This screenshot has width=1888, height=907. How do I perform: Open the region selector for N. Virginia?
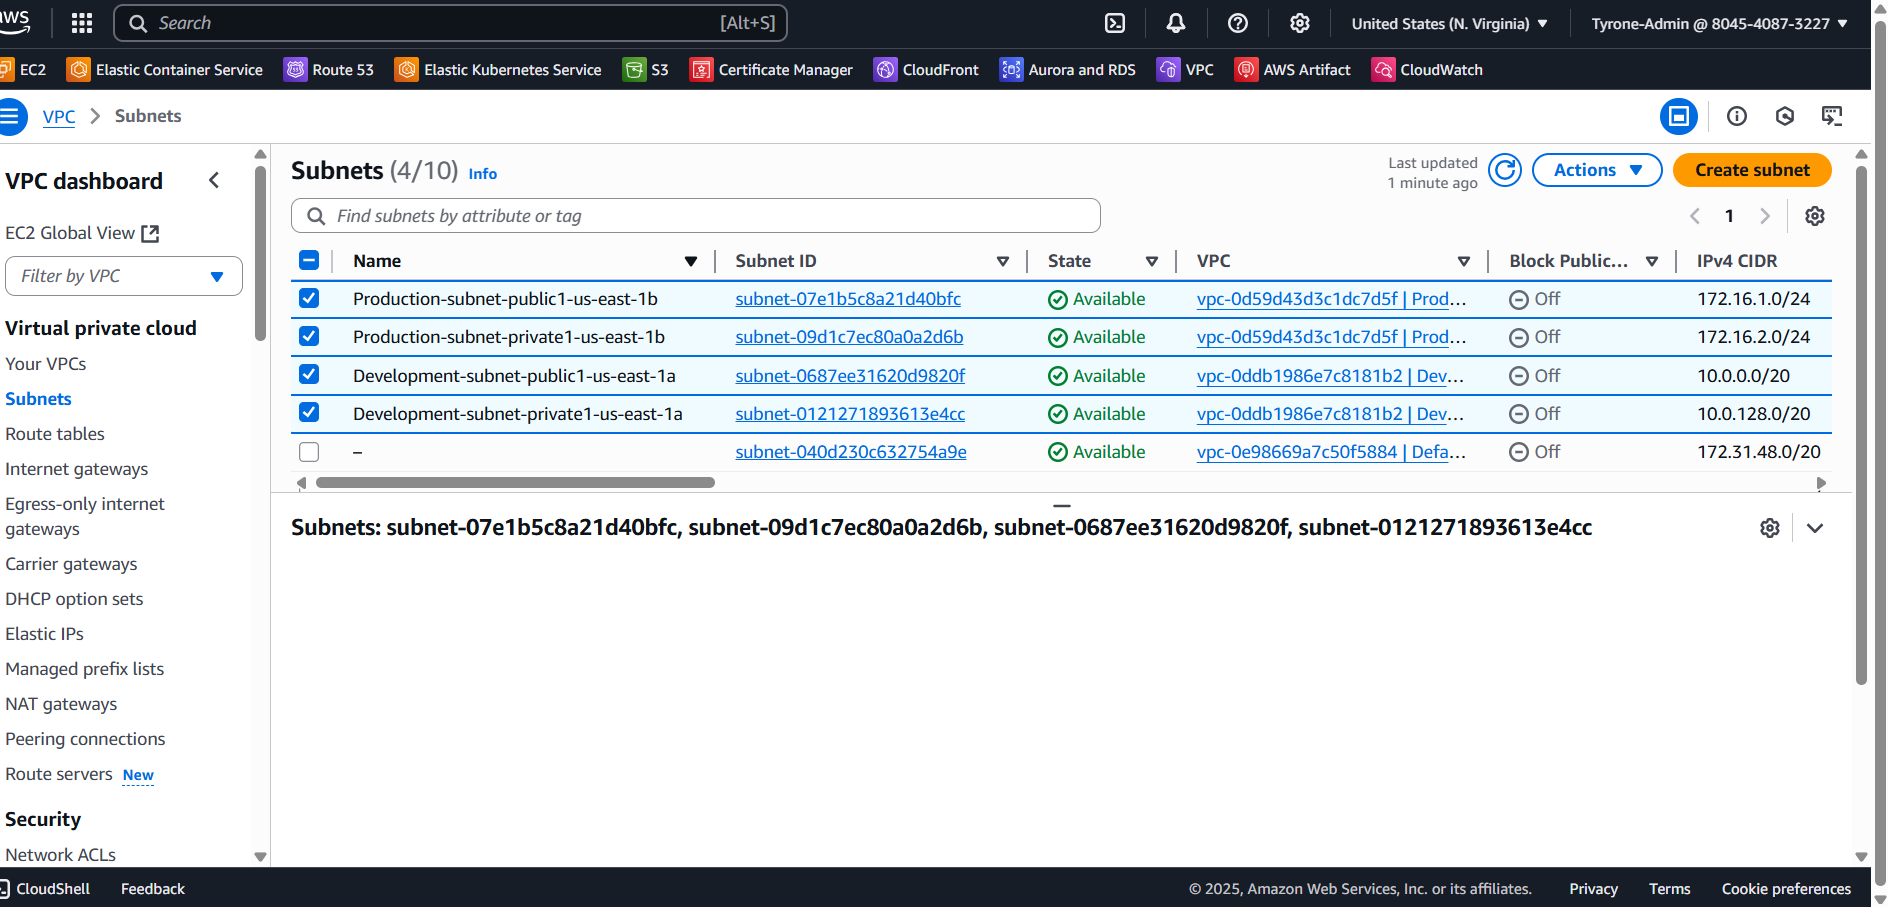pos(1449,22)
